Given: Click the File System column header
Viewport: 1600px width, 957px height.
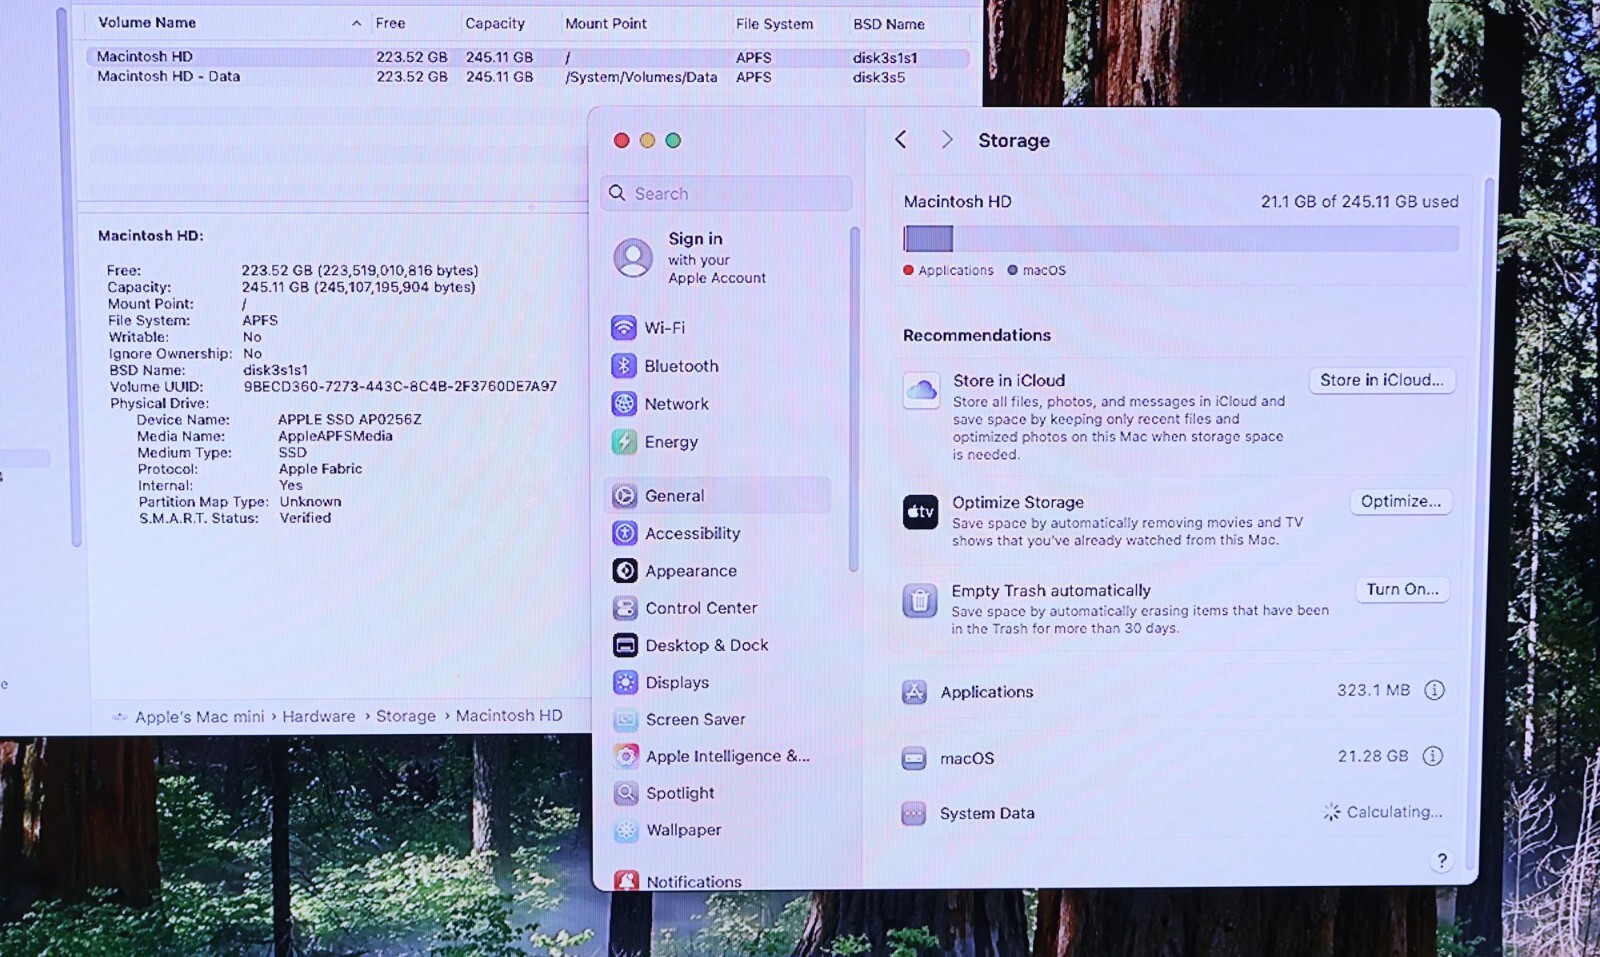Looking at the screenshot, I should [774, 24].
